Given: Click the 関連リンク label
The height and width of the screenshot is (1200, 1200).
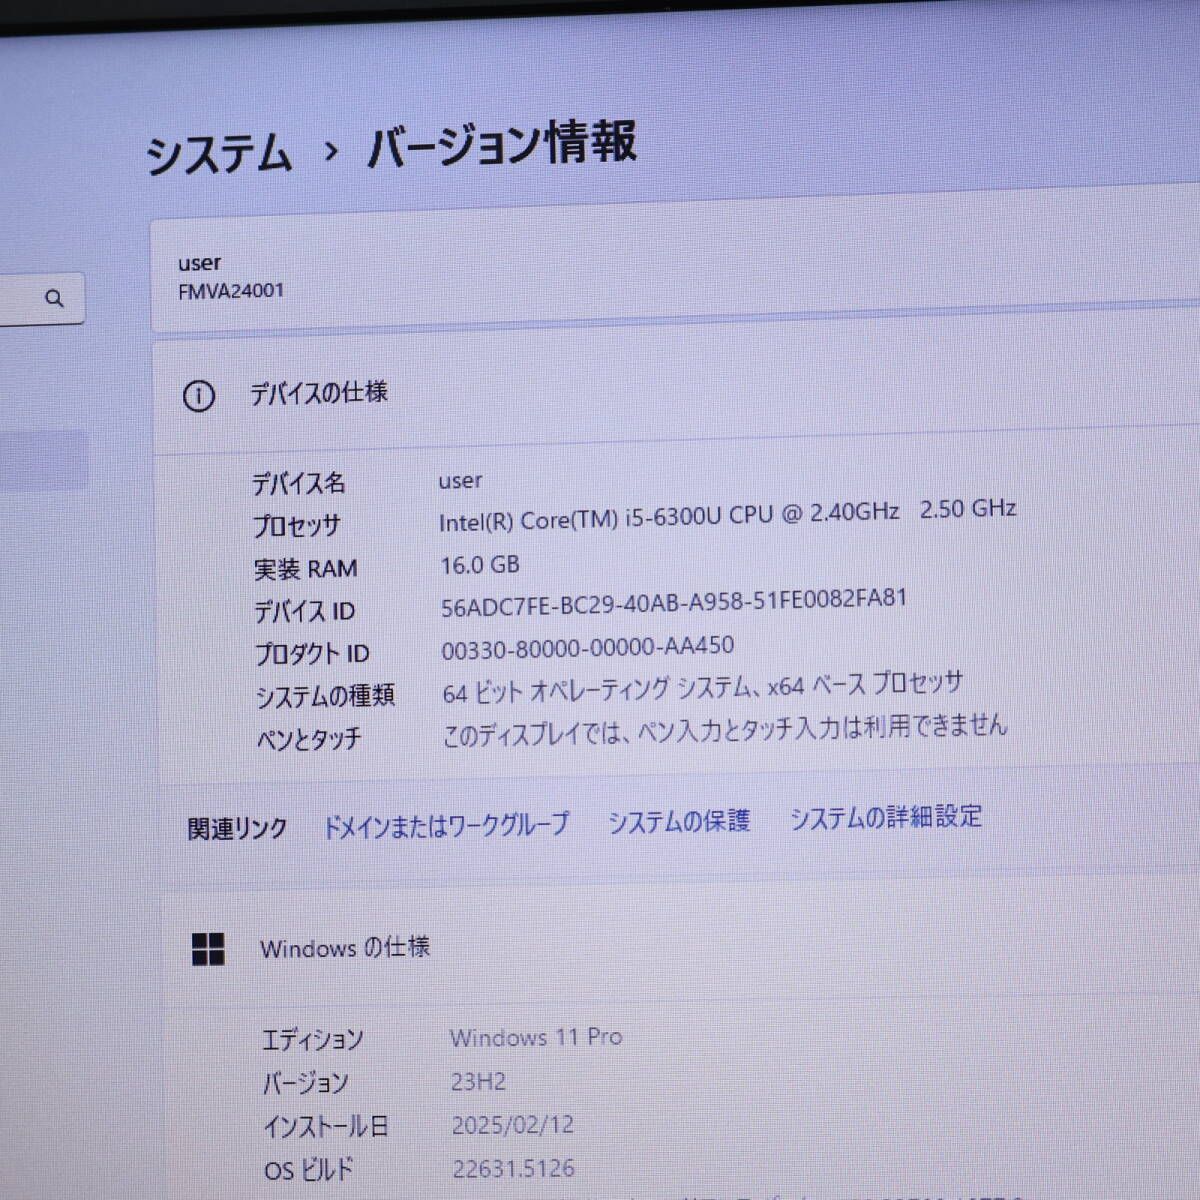Looking at the screenshot, I should point(238,829).
